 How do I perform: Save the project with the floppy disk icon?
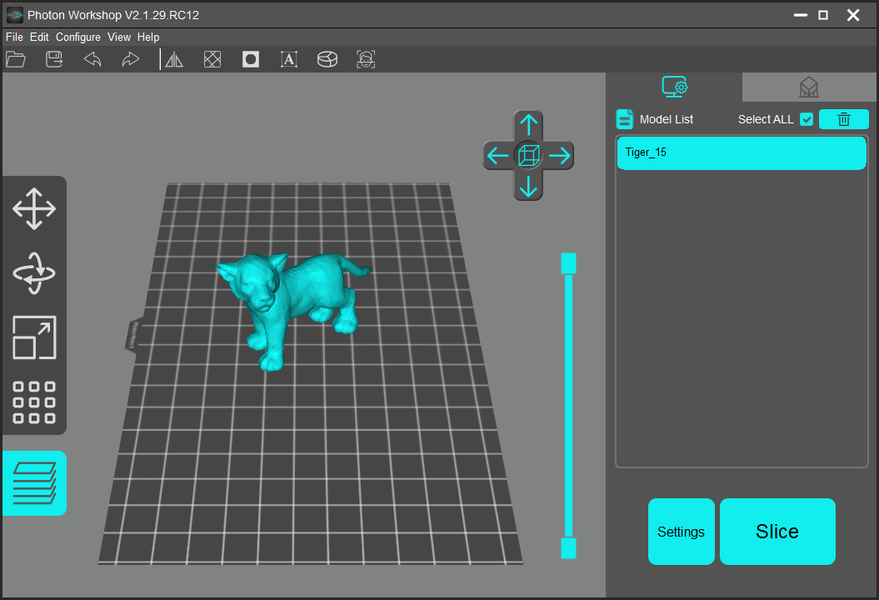(x=54, y=59)
